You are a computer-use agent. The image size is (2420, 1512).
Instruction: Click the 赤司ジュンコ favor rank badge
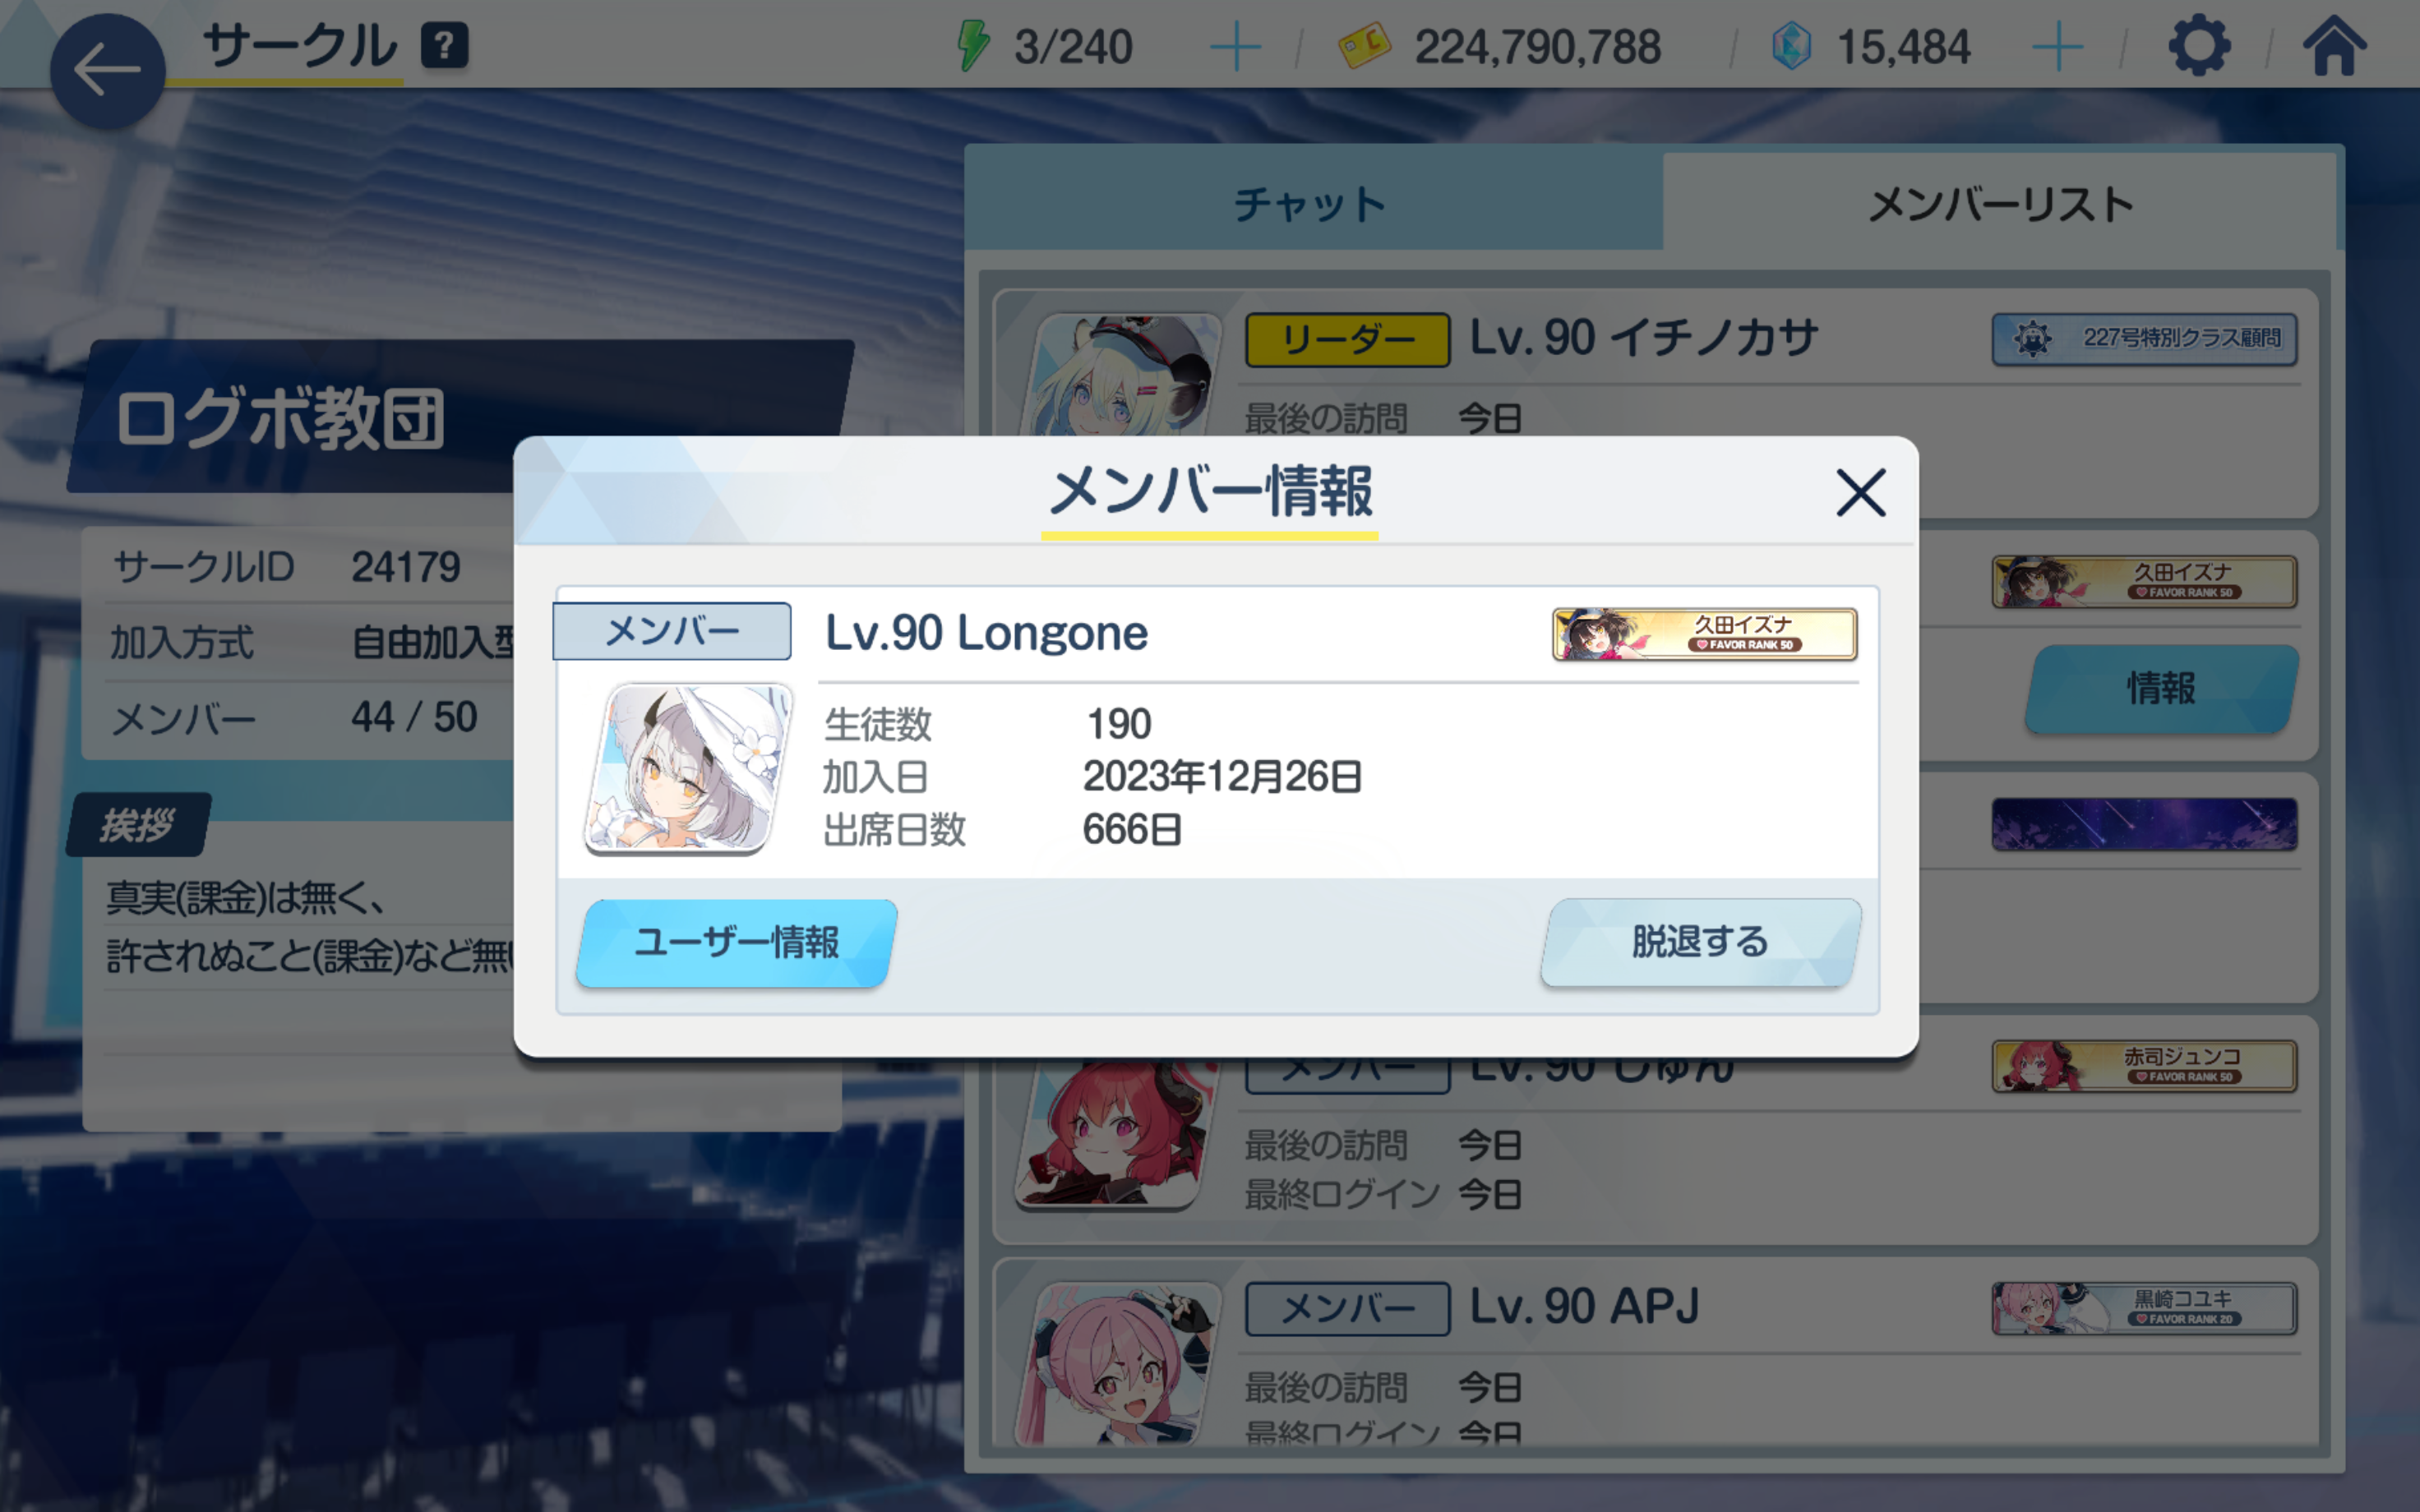[2143, 1066]
